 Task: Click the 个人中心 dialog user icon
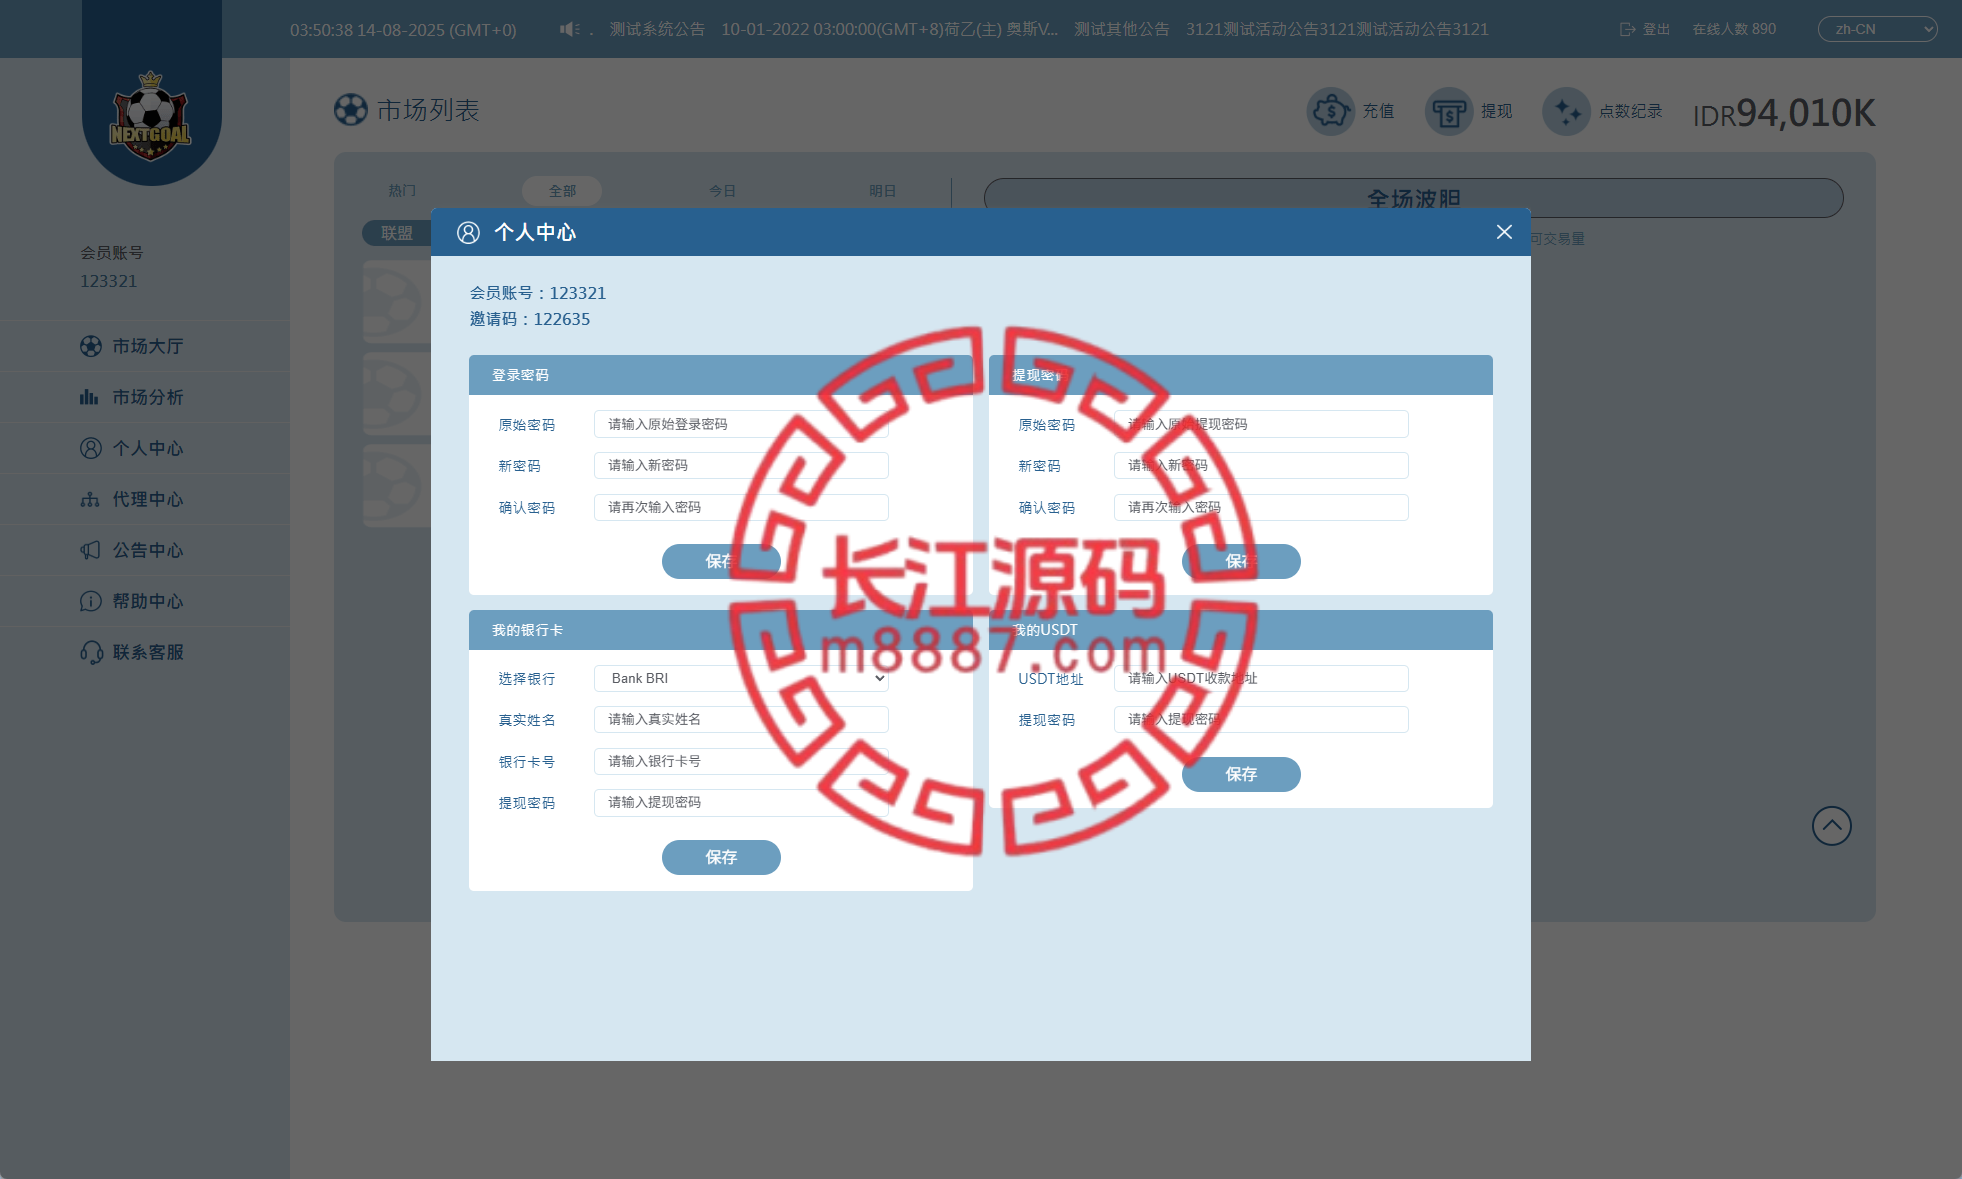[468, 232]
